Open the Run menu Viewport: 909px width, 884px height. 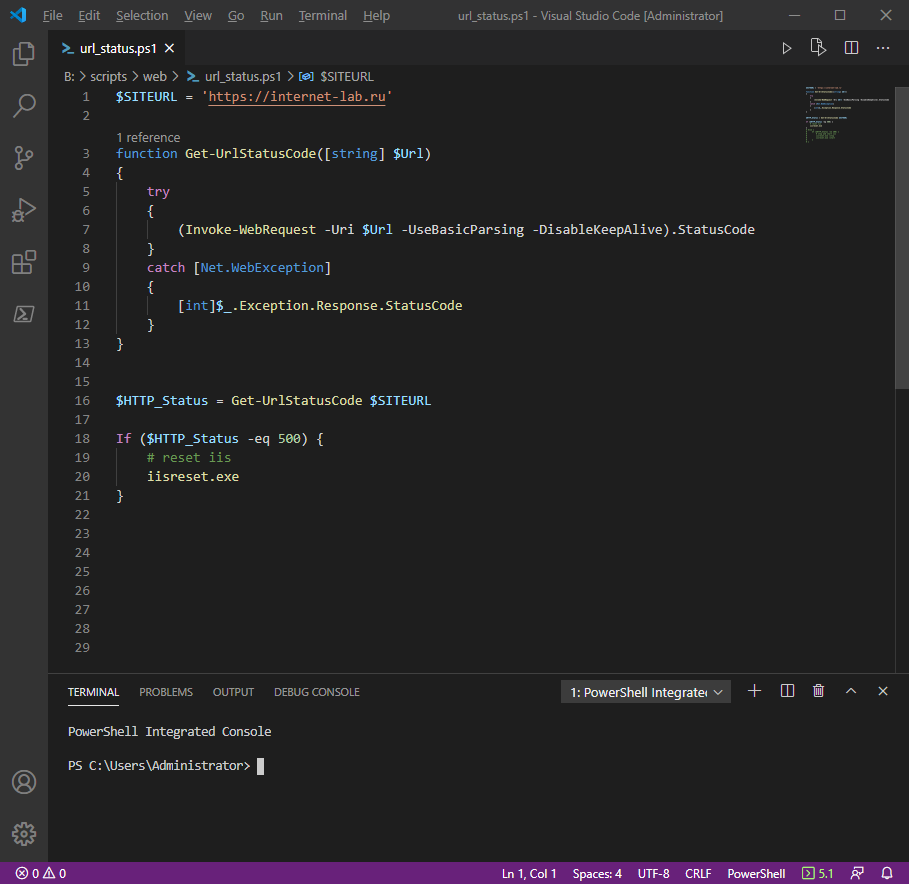click(x=271, y=16)
